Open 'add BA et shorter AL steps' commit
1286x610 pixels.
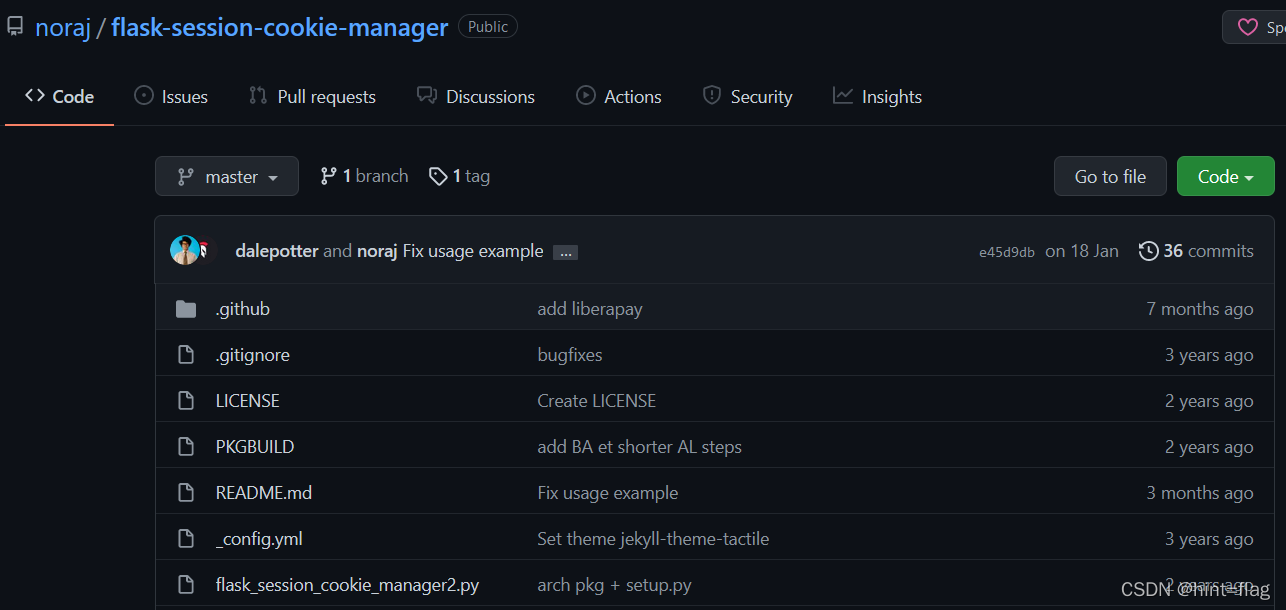(x=640, y=447)
